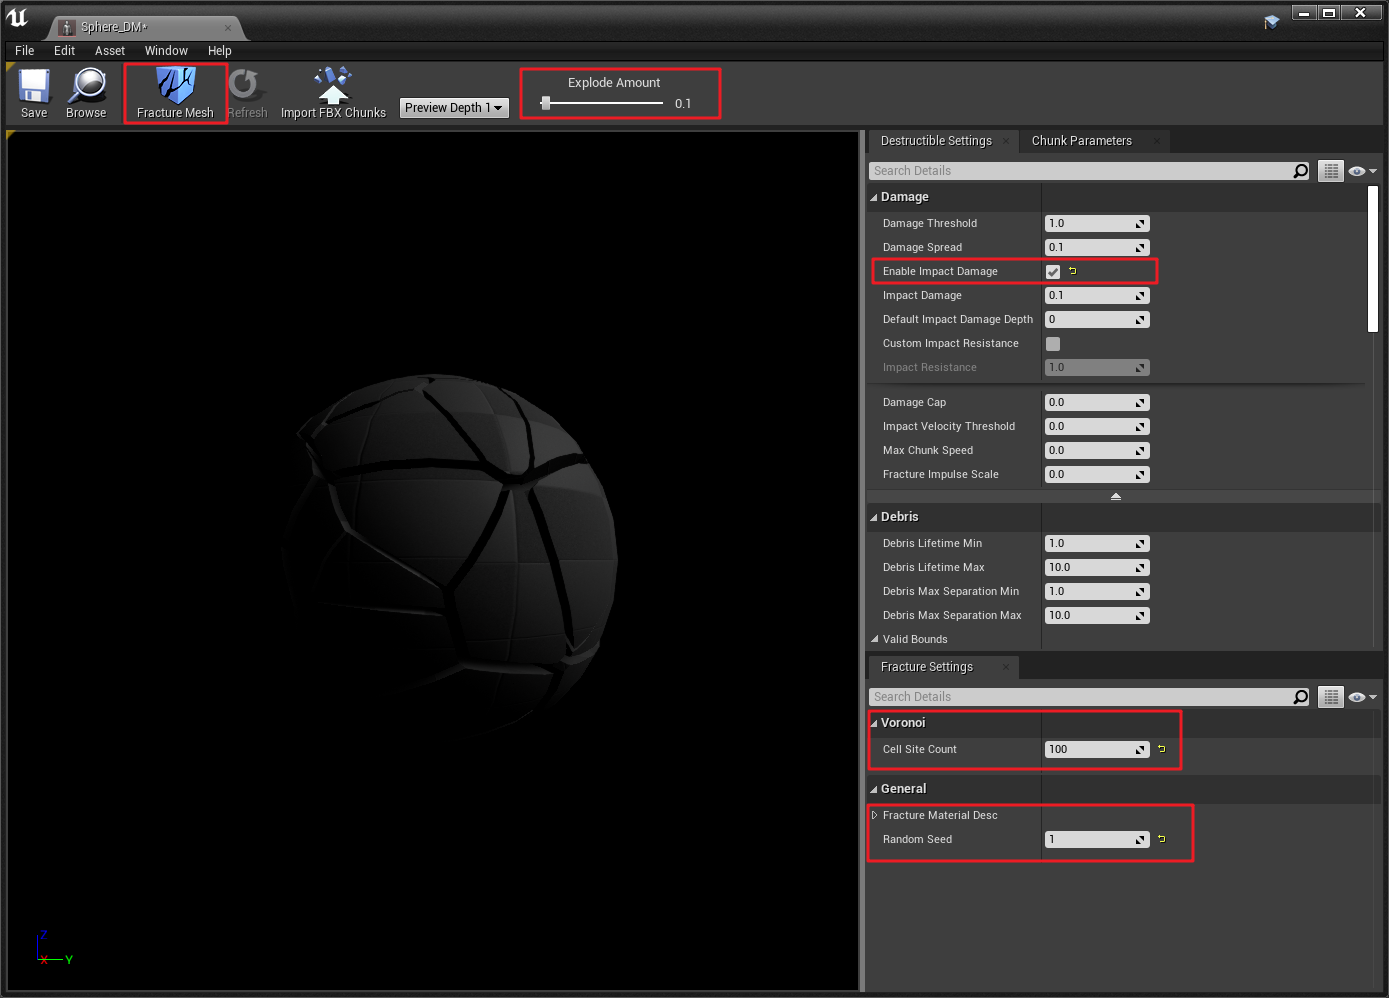The height and width of the screenshot is (998, 1389).
Task: Reset Random Seed to default arrow
Action: [x=1161, y=839]
